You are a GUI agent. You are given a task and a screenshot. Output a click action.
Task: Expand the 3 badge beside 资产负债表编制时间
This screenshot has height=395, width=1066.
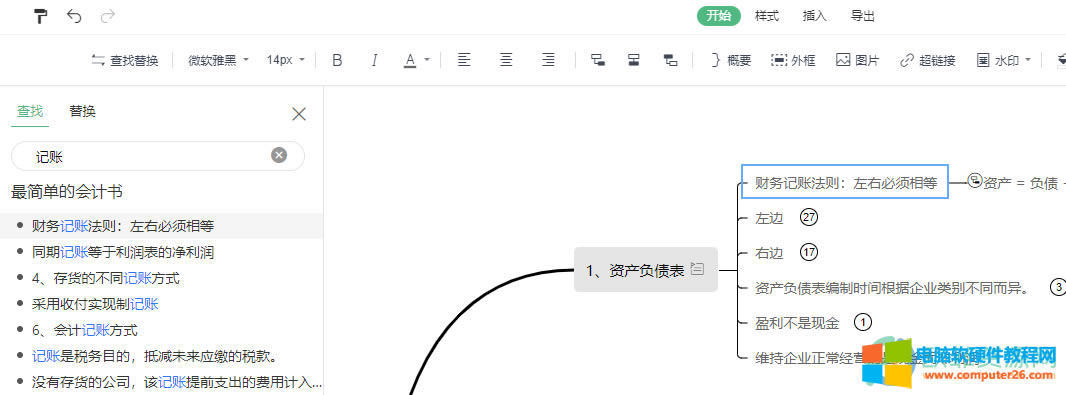click(1058, 287)
